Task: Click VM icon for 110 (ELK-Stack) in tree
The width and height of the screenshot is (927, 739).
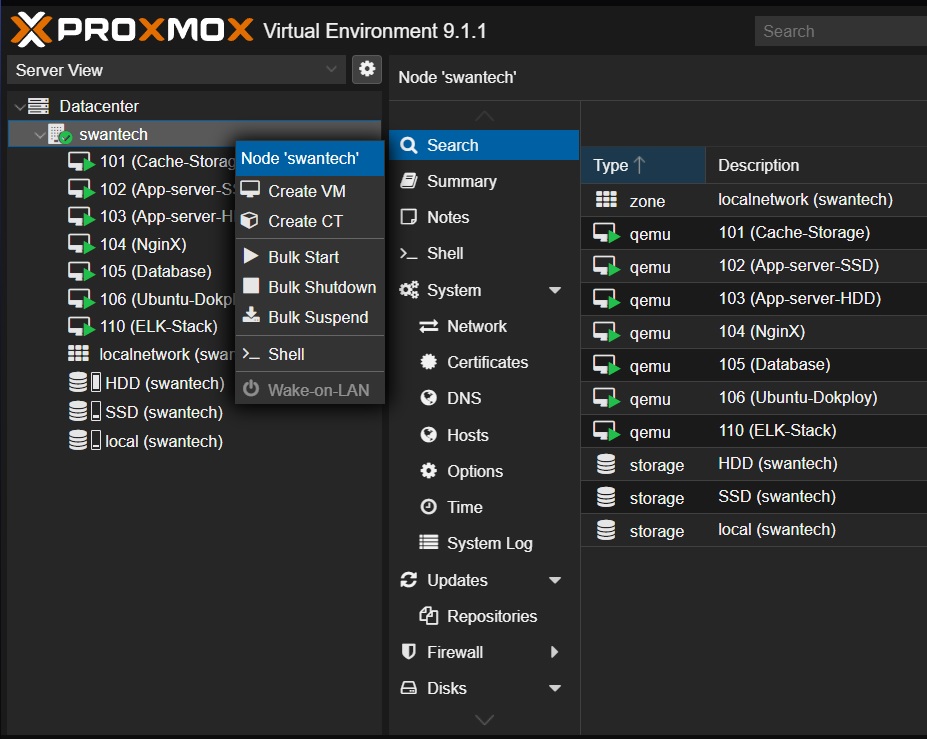Action: coord(81,326)
